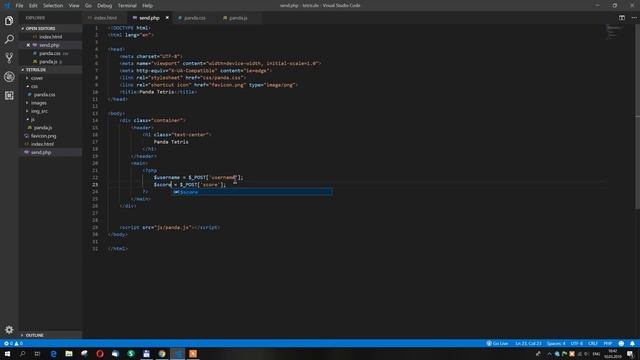Open the Chrome taskbar icon
This screenshot has height=360, width=640.
(162, 353)
